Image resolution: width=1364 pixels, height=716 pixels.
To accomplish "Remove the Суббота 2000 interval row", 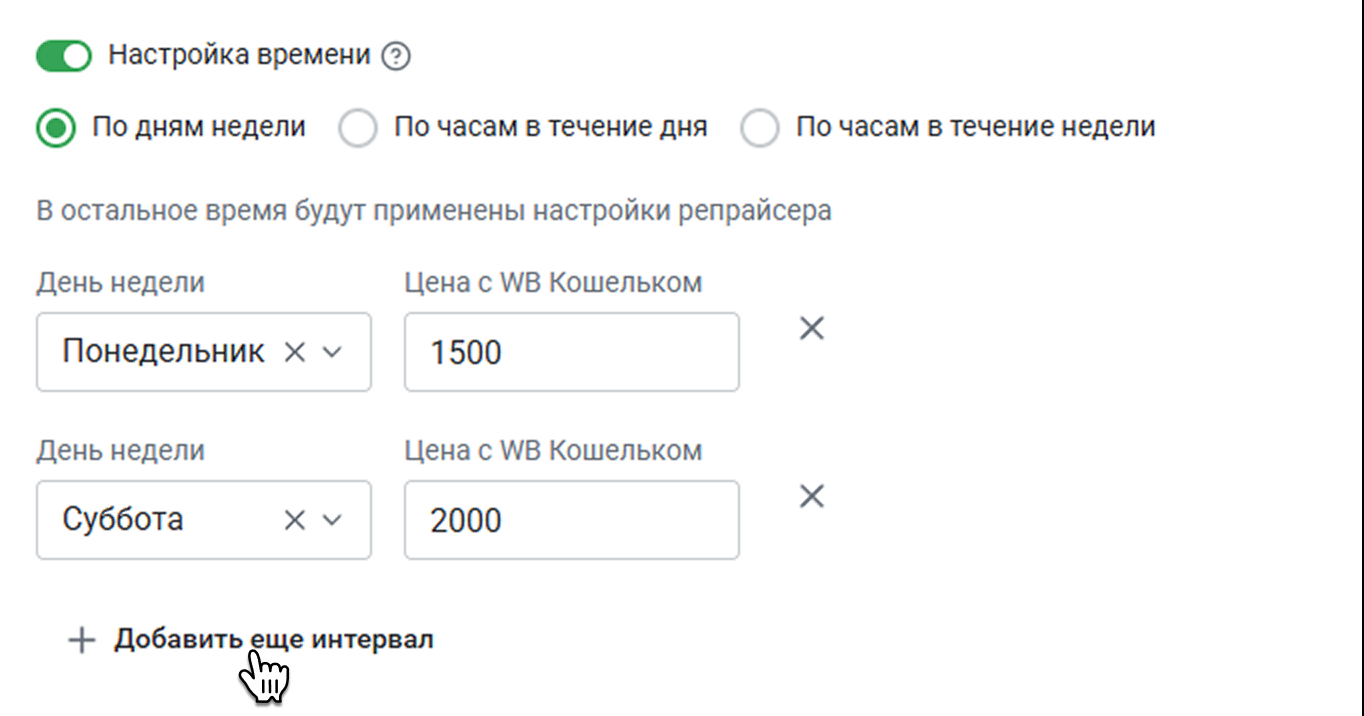I will coord(812,496).
